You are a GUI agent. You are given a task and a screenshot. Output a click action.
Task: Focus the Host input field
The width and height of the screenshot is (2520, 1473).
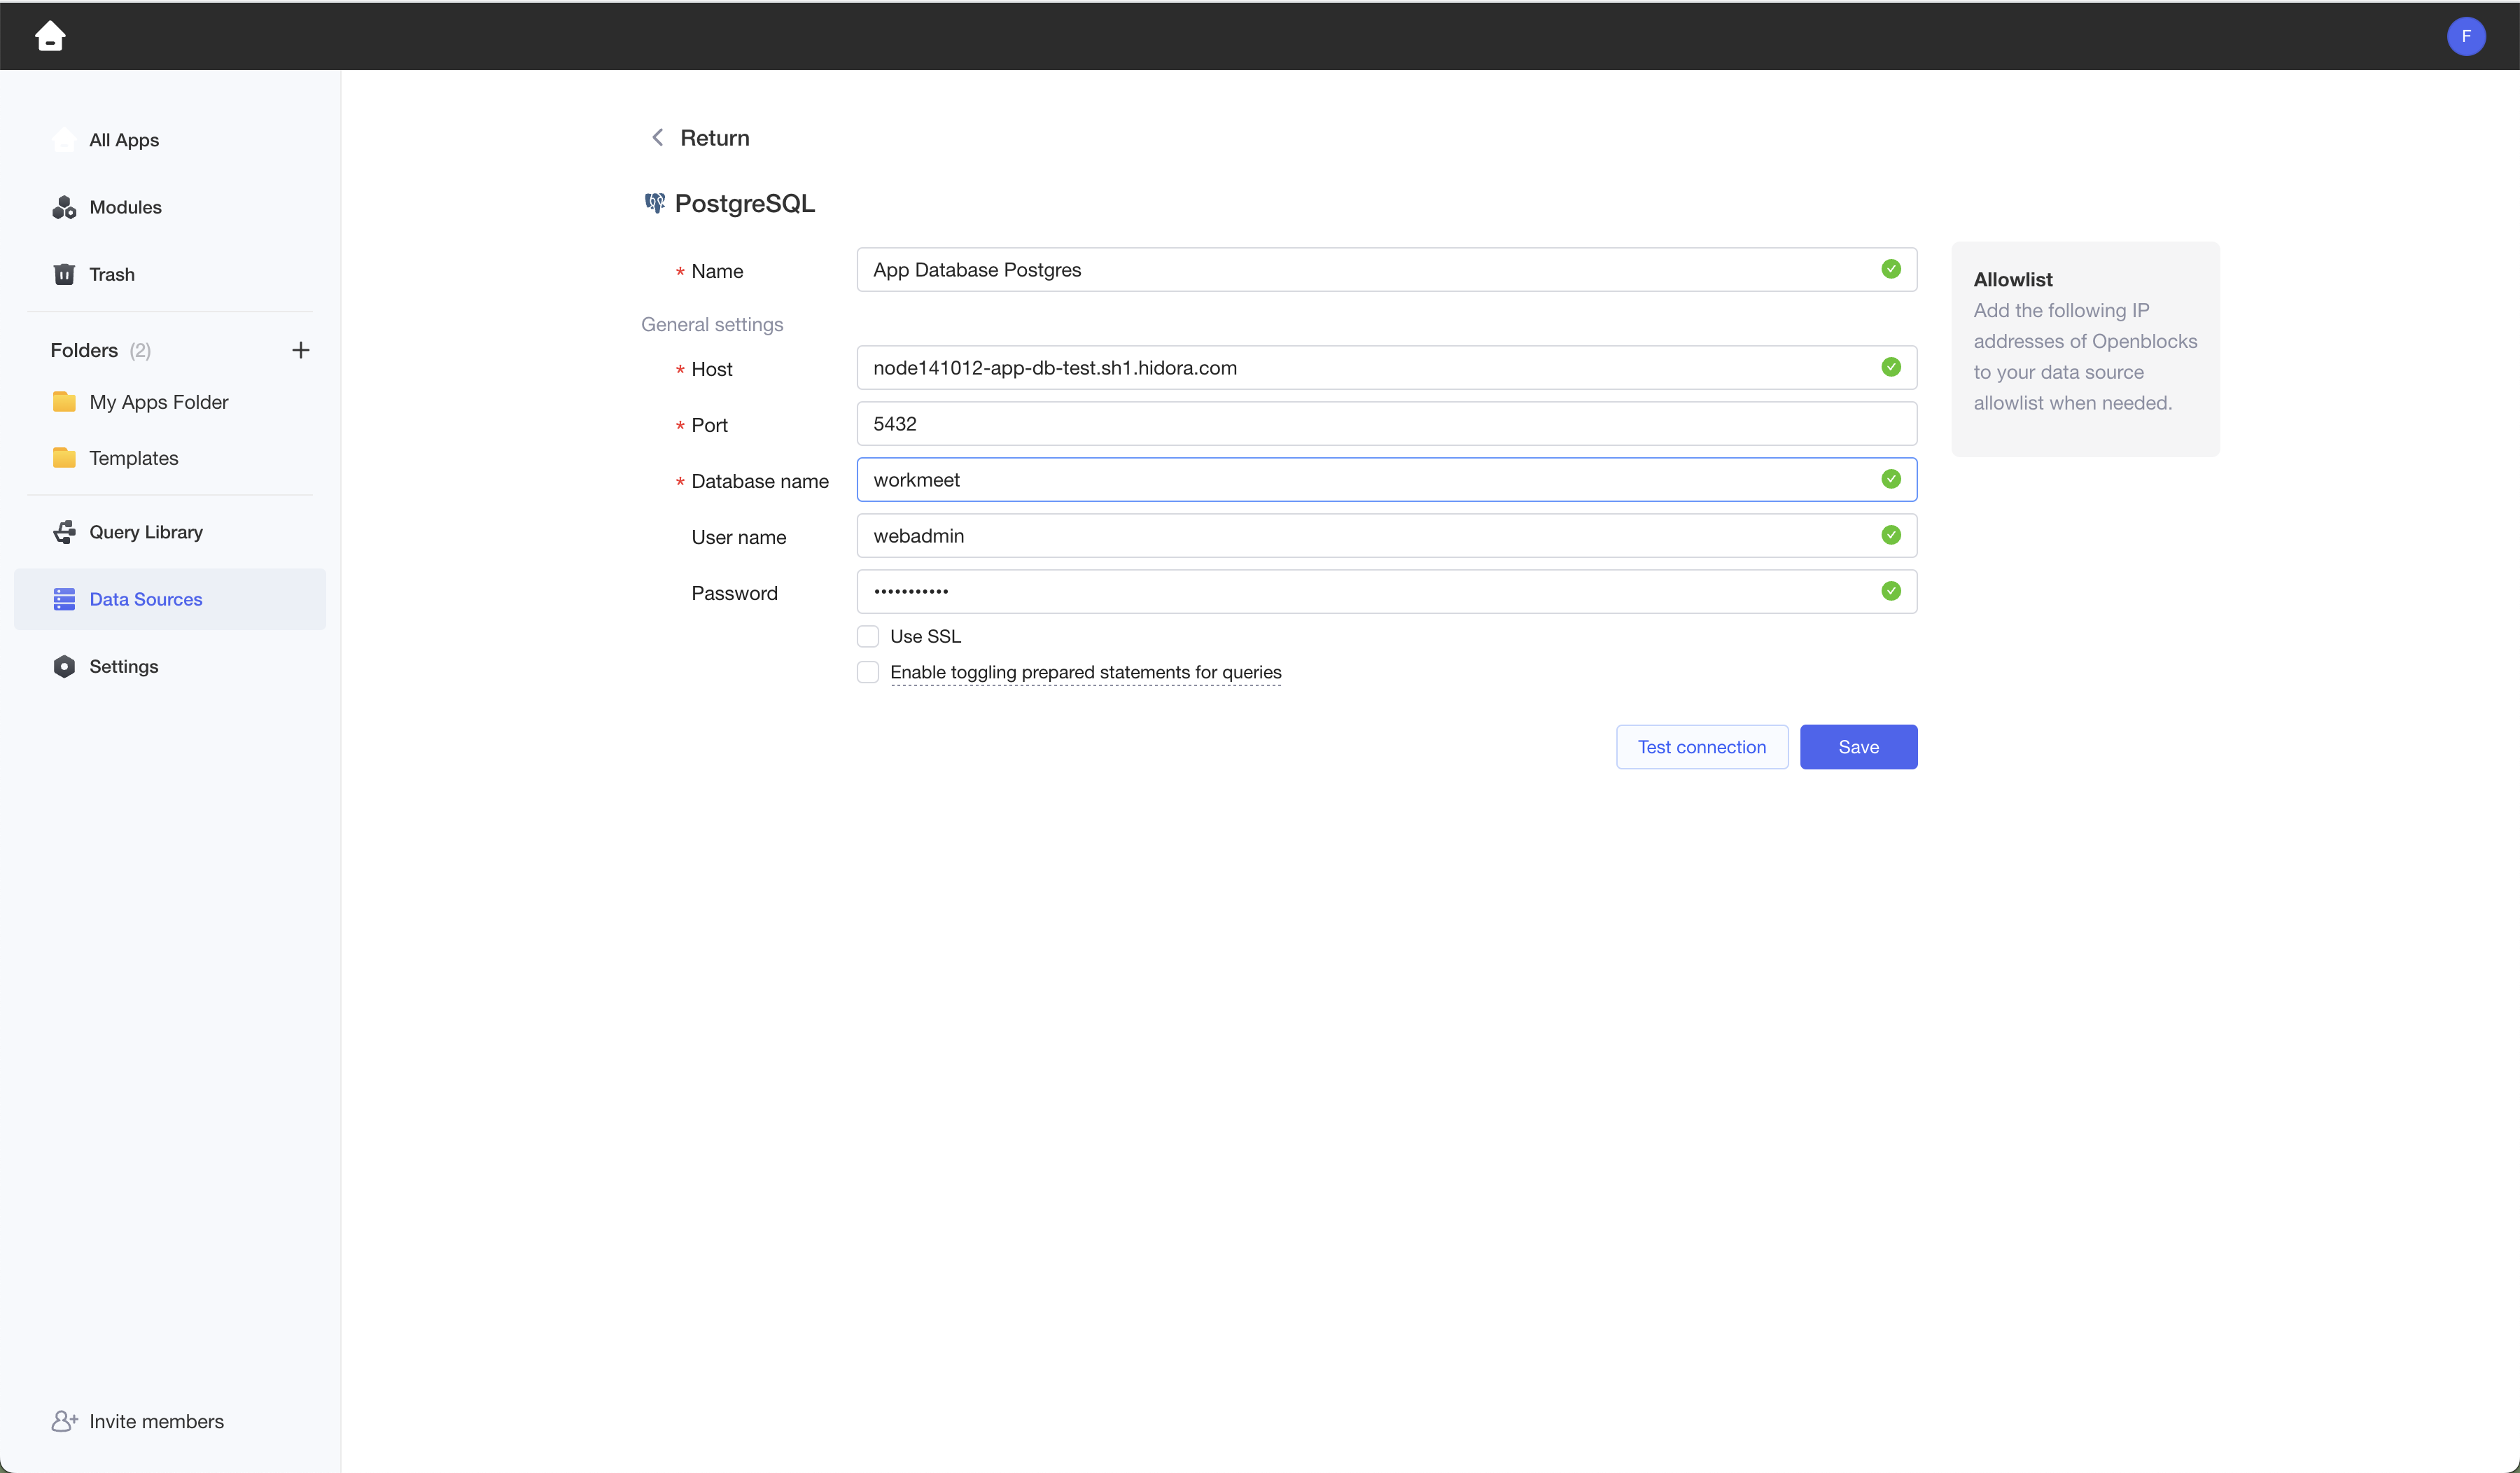click(1370, 368)
